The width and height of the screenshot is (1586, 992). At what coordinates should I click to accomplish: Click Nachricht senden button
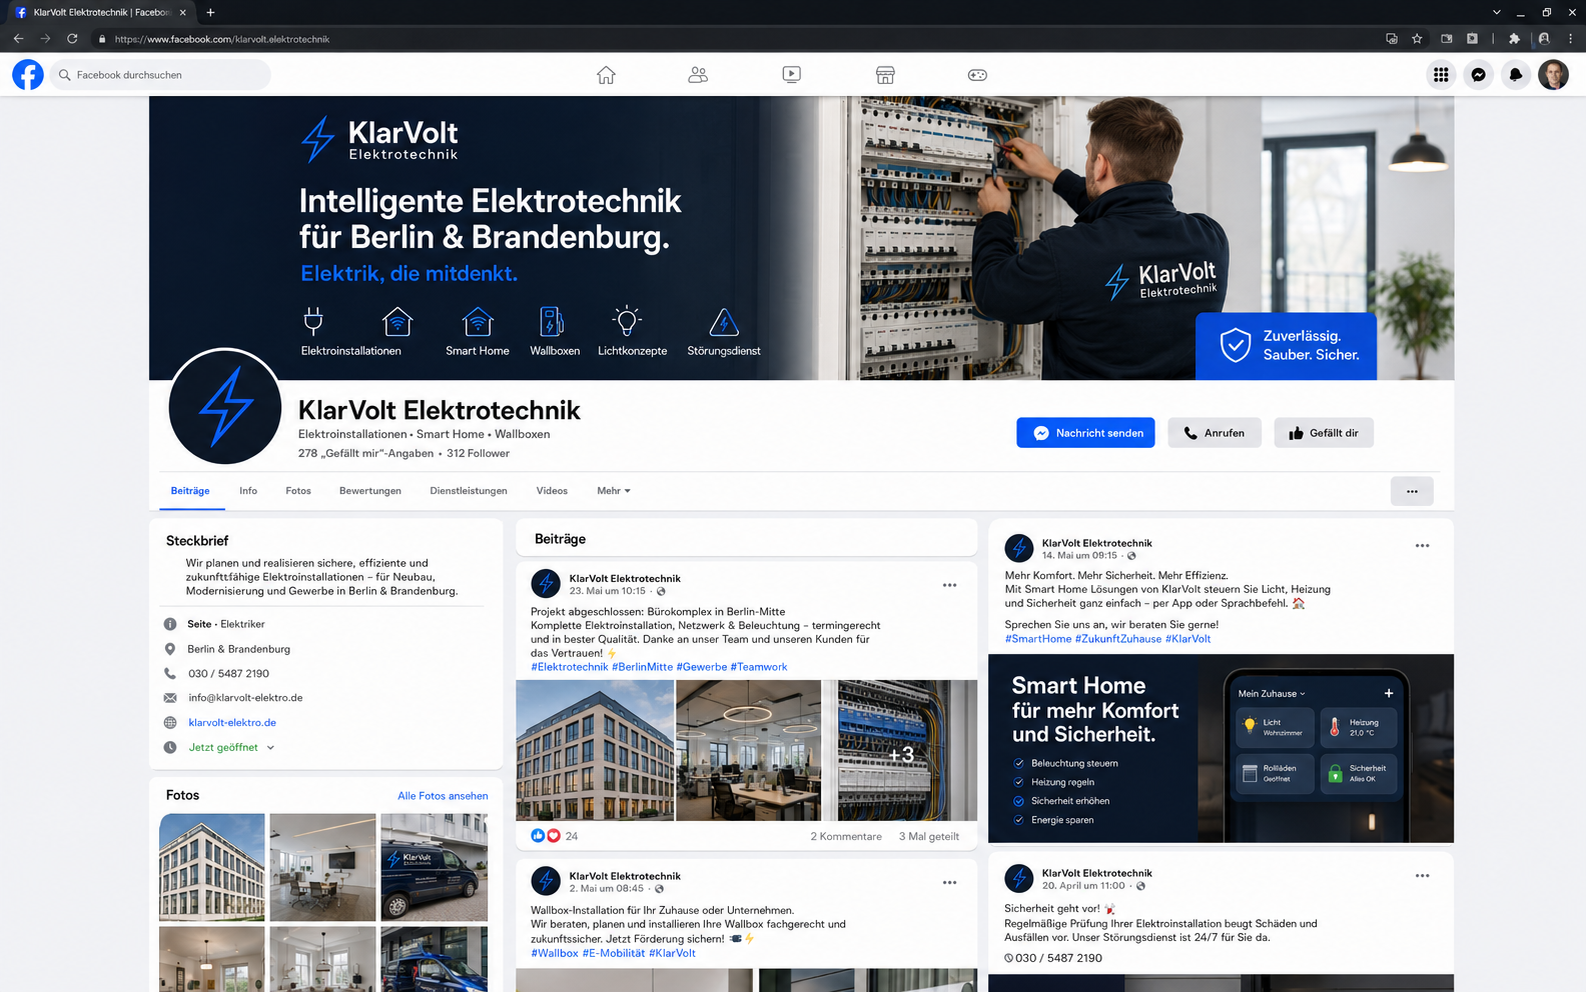pos(1086,433)
